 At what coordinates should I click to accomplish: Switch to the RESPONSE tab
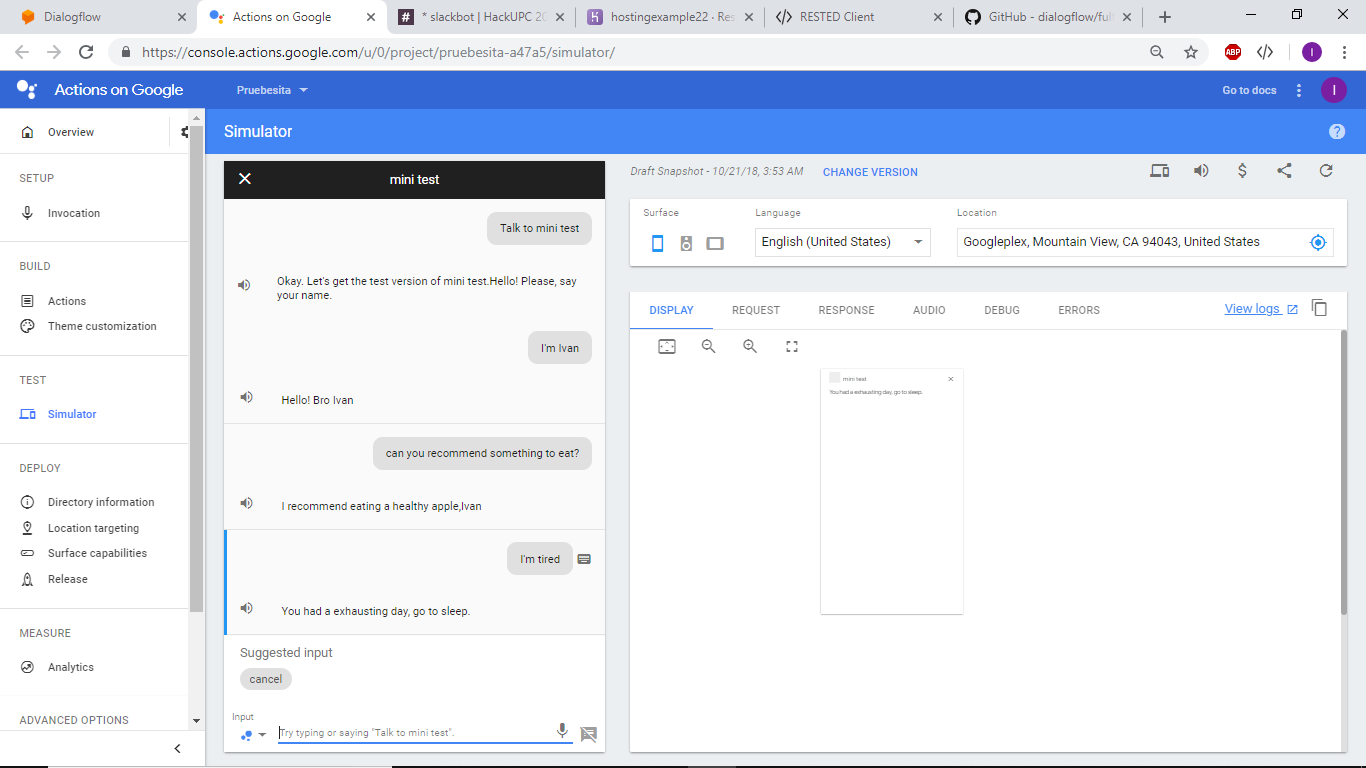[846, 310]
